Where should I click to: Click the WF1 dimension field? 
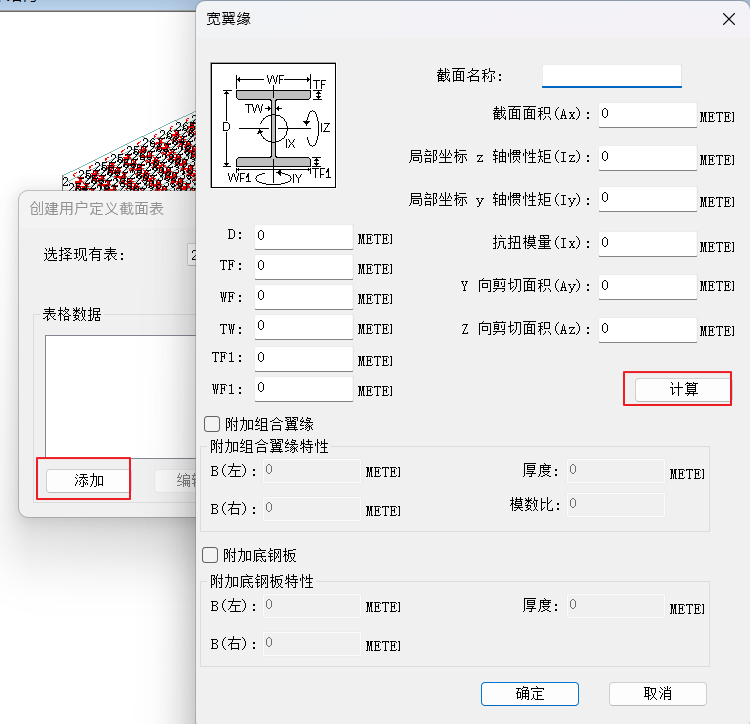pos(304,389)
